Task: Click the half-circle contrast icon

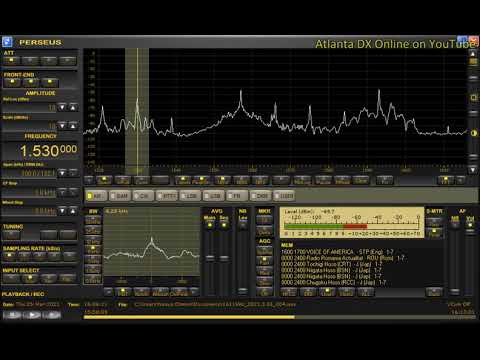Action: [474, 133]
